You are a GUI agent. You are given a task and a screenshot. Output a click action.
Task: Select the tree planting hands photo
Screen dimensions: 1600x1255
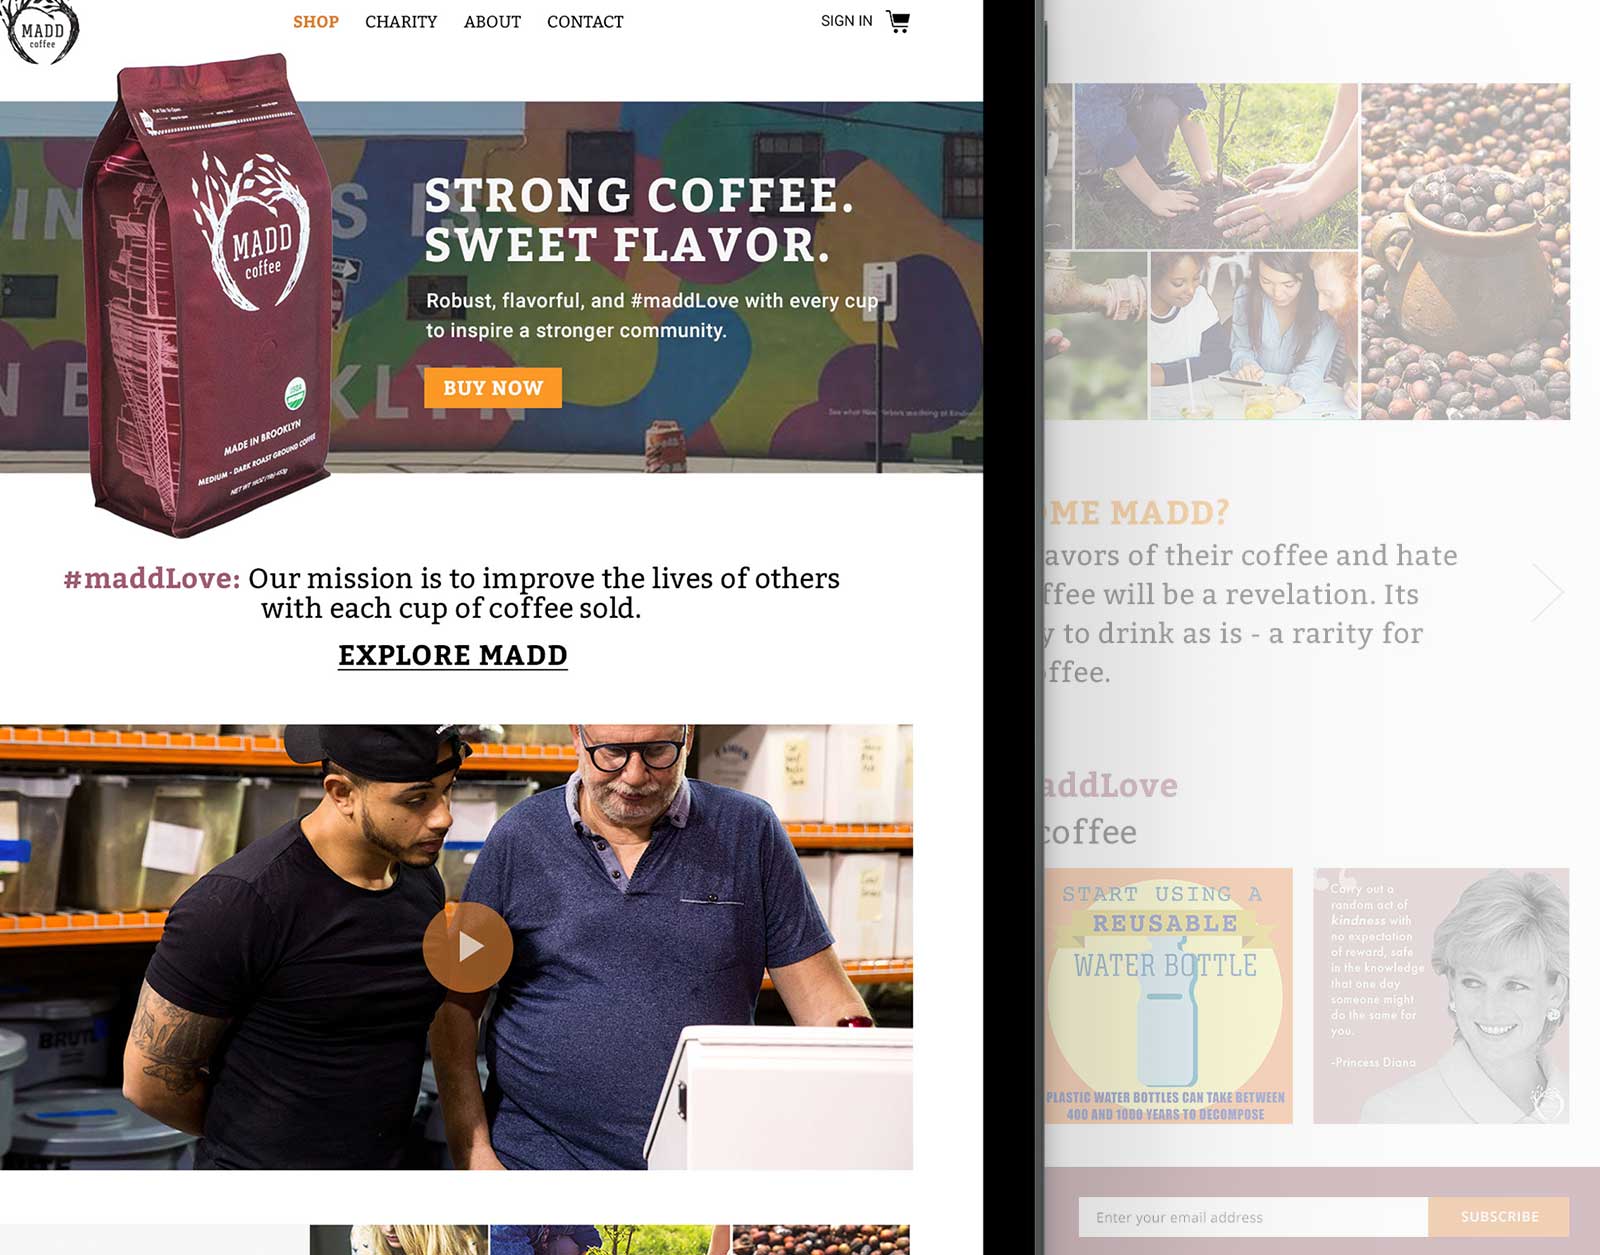[x=1216, y=166]
